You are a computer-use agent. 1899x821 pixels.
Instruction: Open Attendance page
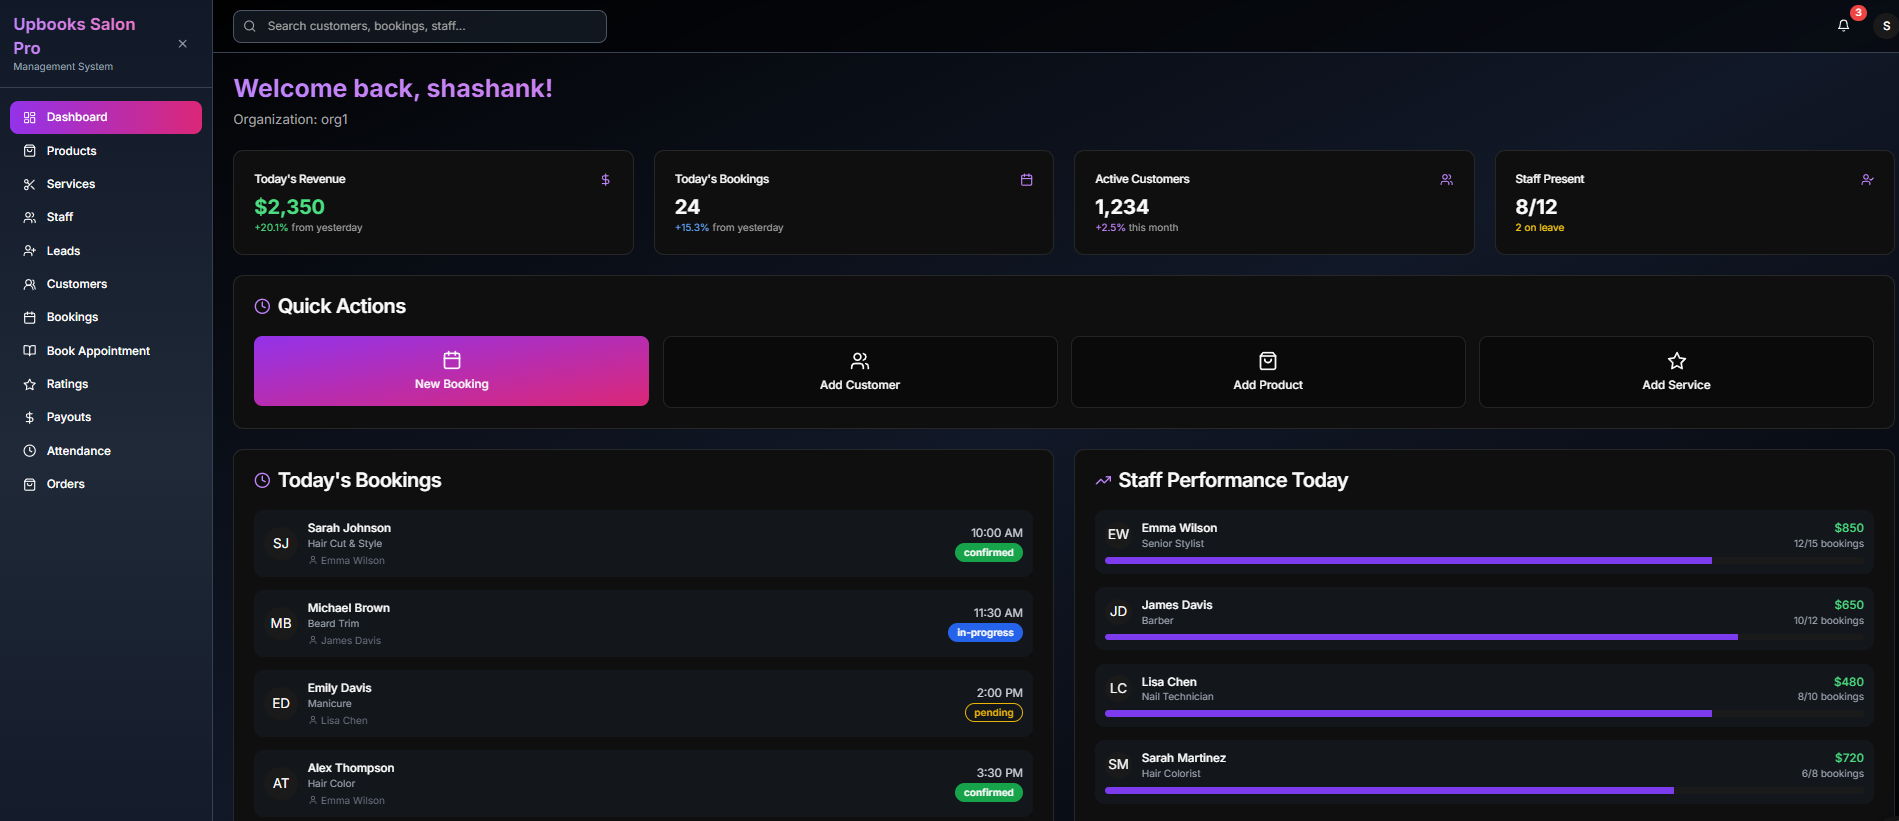click(106, 451)
